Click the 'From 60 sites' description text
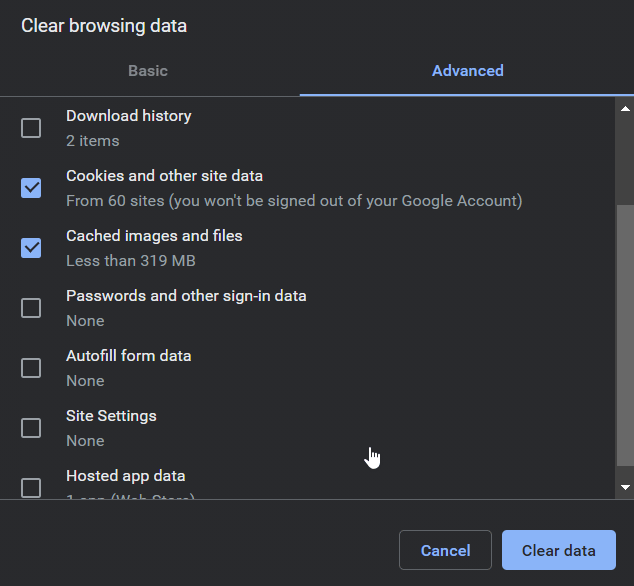Screen dimensions: 634x586 [293, 201]
